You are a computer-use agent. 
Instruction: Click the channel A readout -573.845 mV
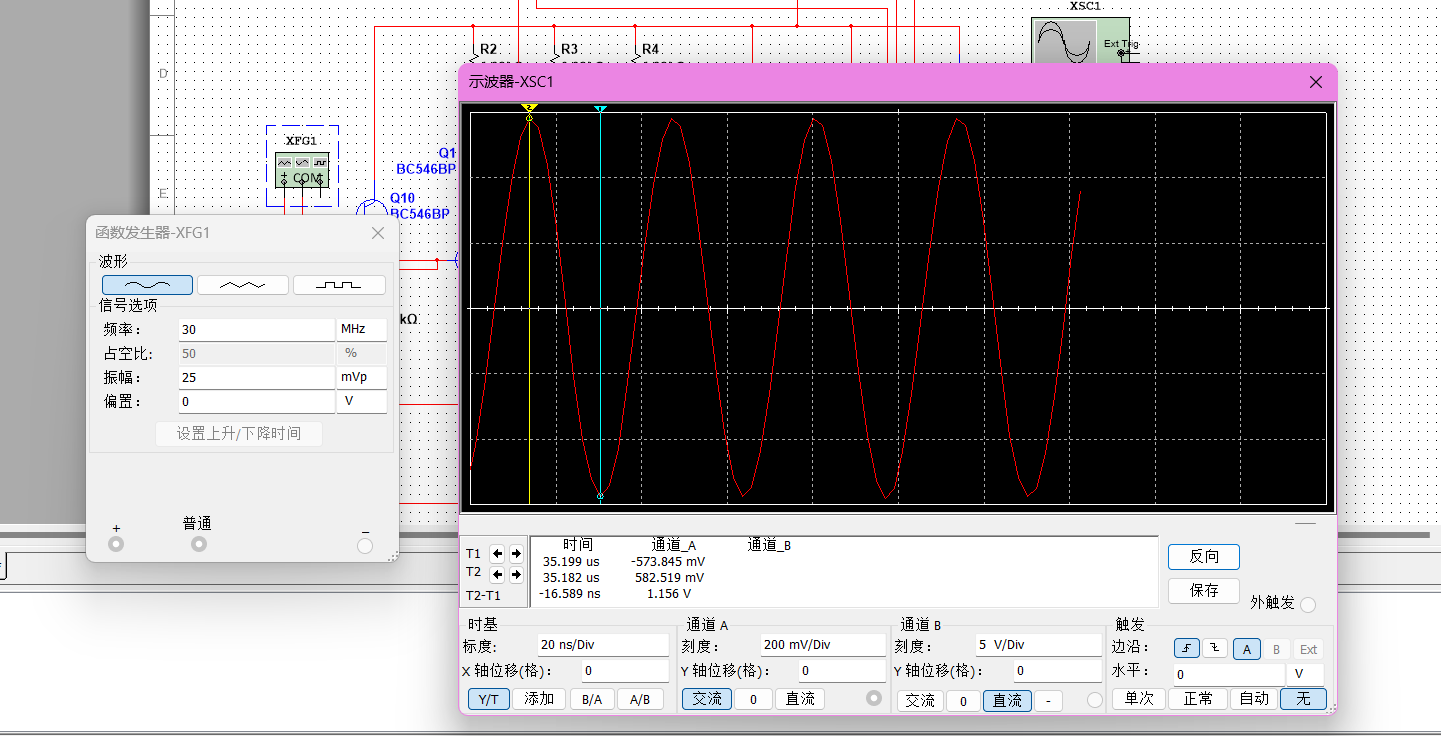(x=668, y=561)
